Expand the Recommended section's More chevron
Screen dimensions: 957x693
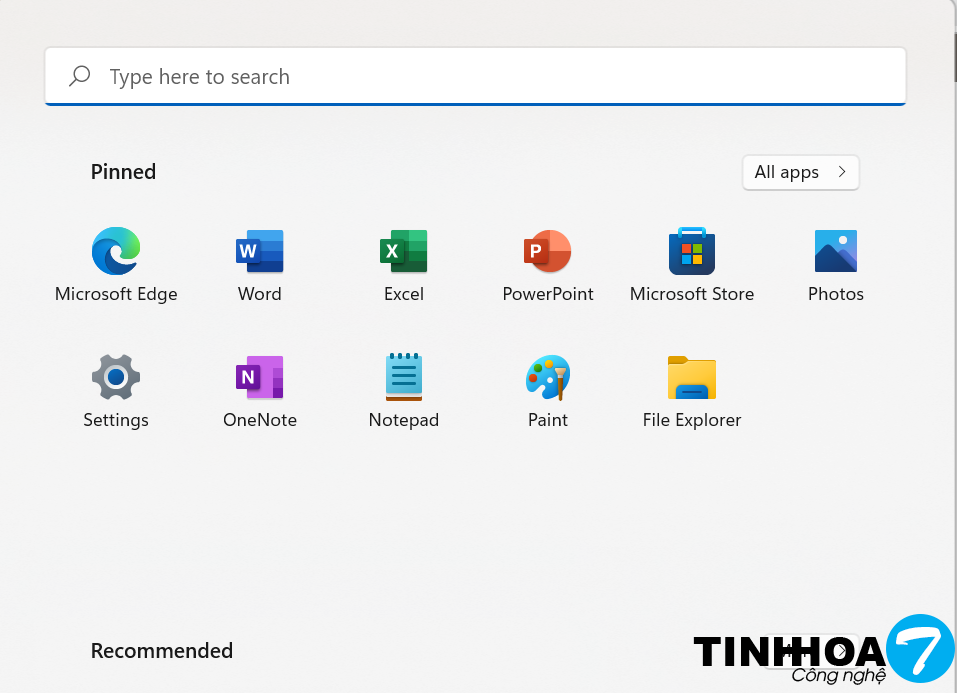[842, 651]
